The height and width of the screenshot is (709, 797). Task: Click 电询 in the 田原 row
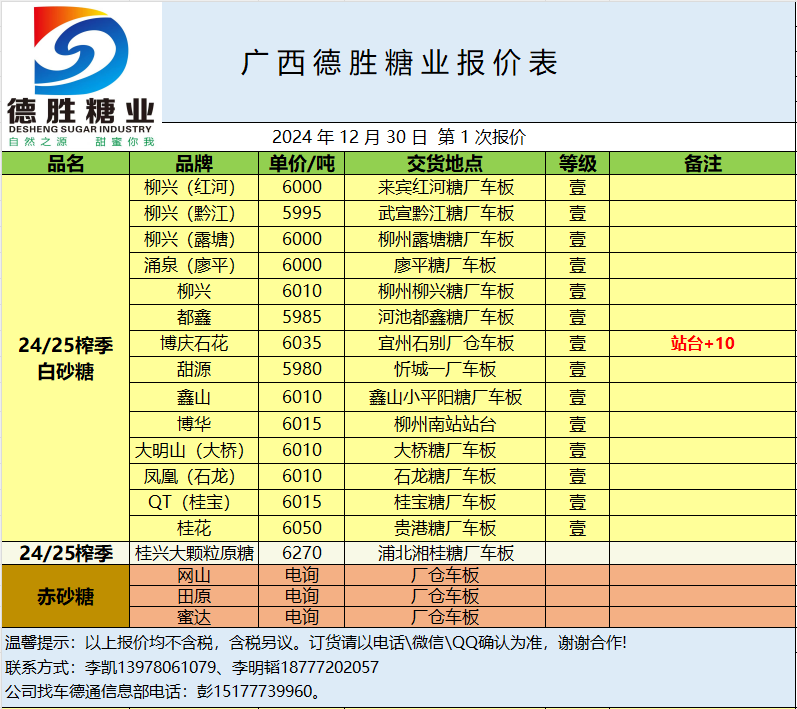pyautogui.click(x=302, y=596)
